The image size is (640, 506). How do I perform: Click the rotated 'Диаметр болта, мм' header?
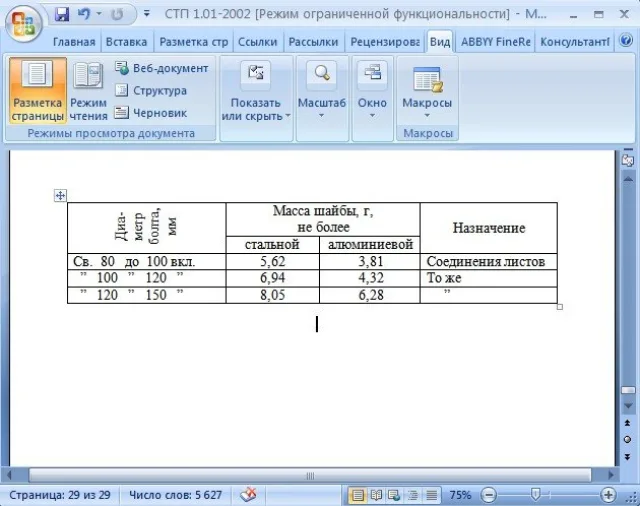[147, 228]
